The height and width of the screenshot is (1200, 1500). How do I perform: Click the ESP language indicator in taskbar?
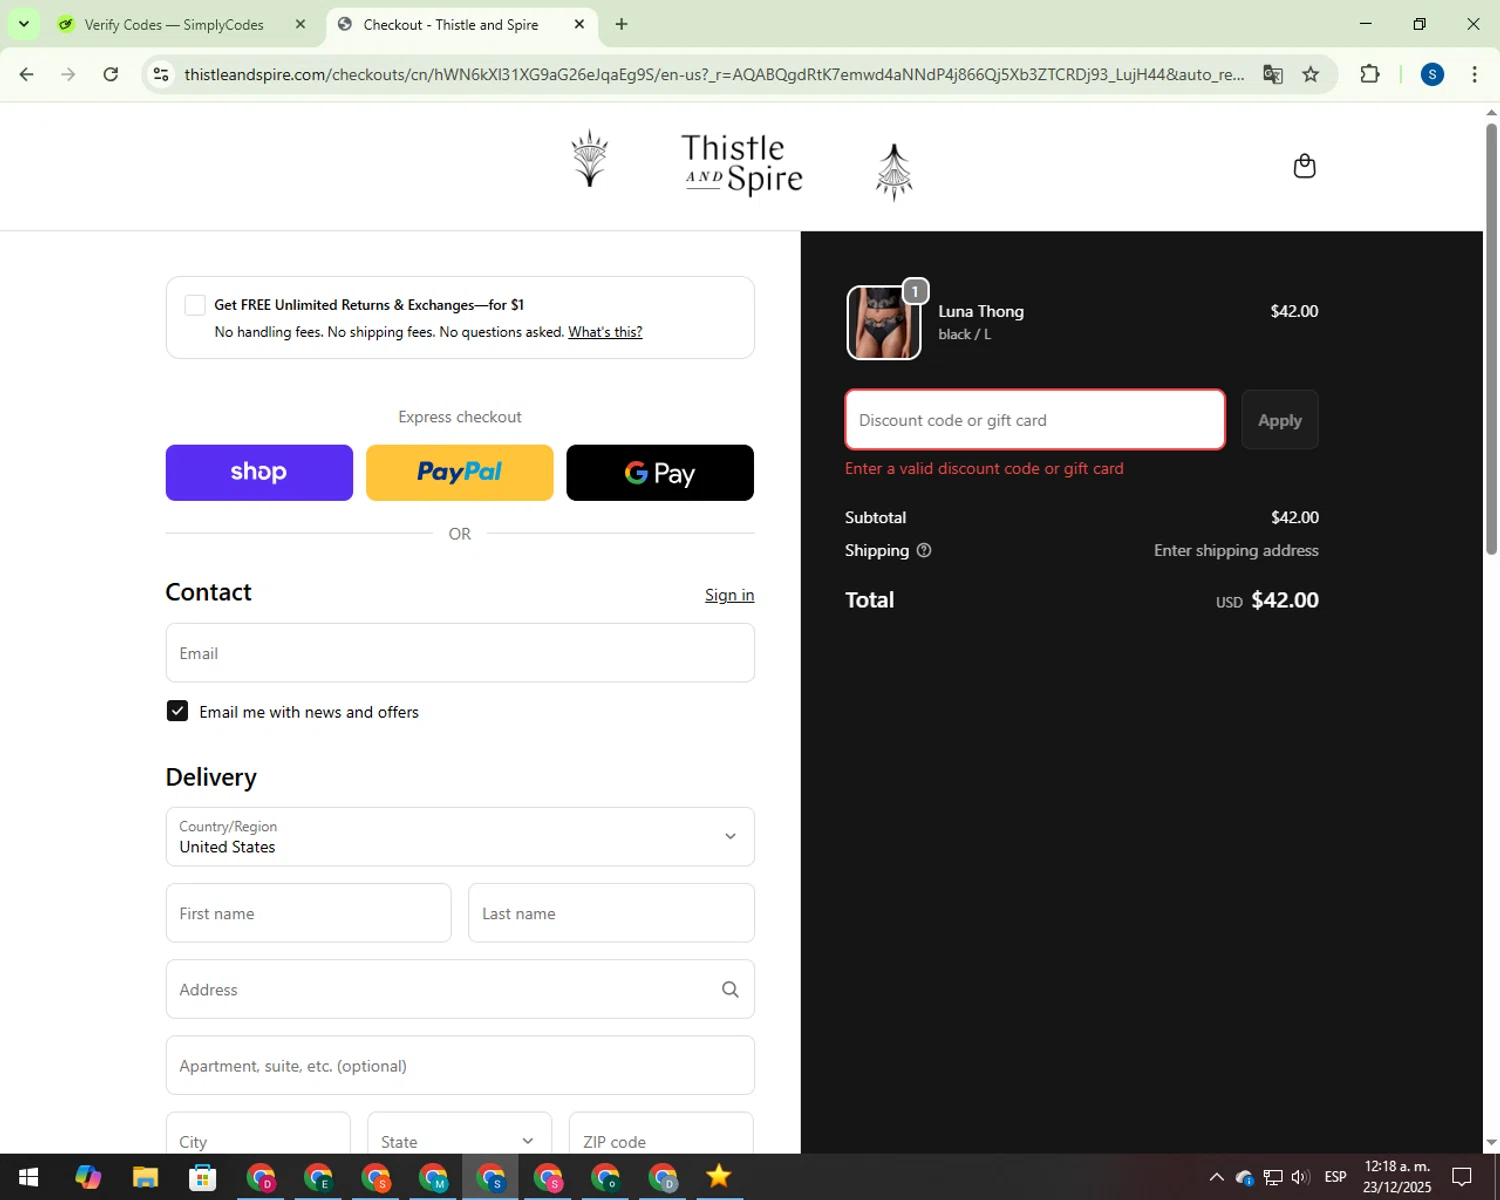1335,1177
